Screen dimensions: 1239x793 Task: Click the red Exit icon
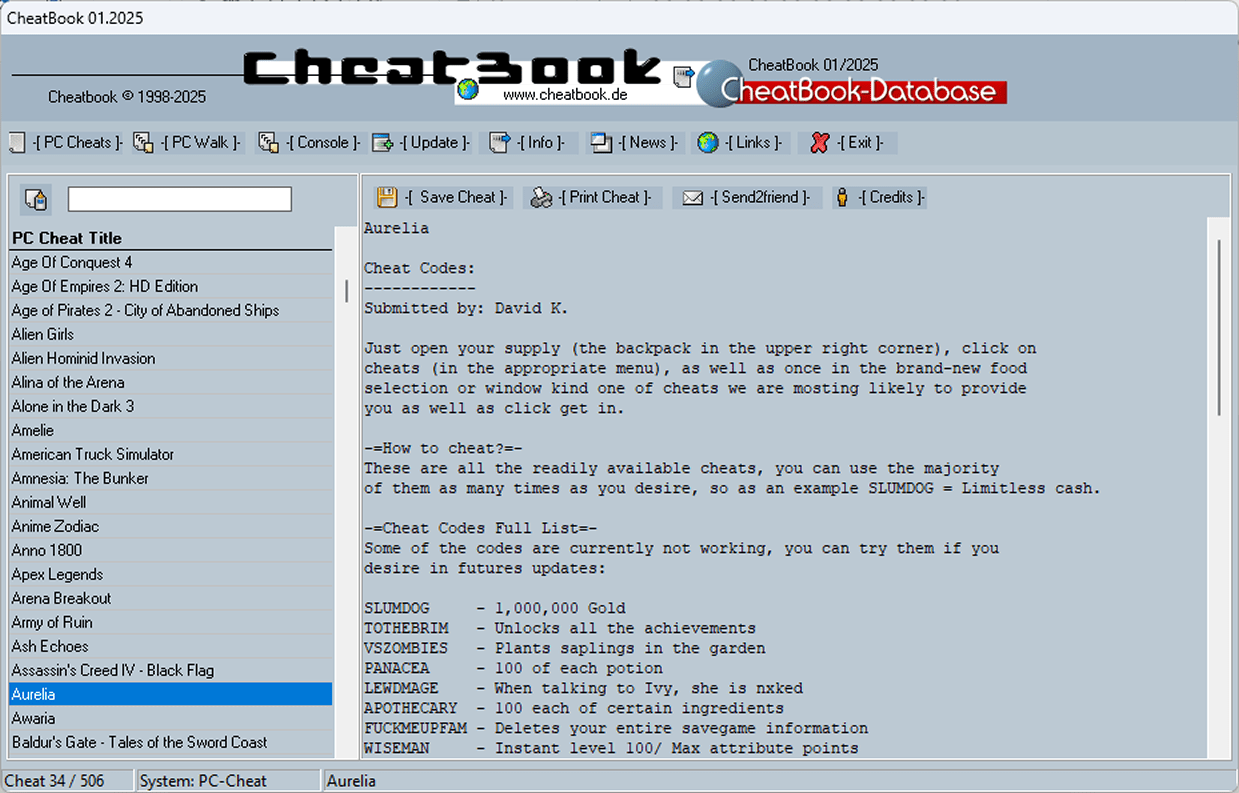pos(820,143)
